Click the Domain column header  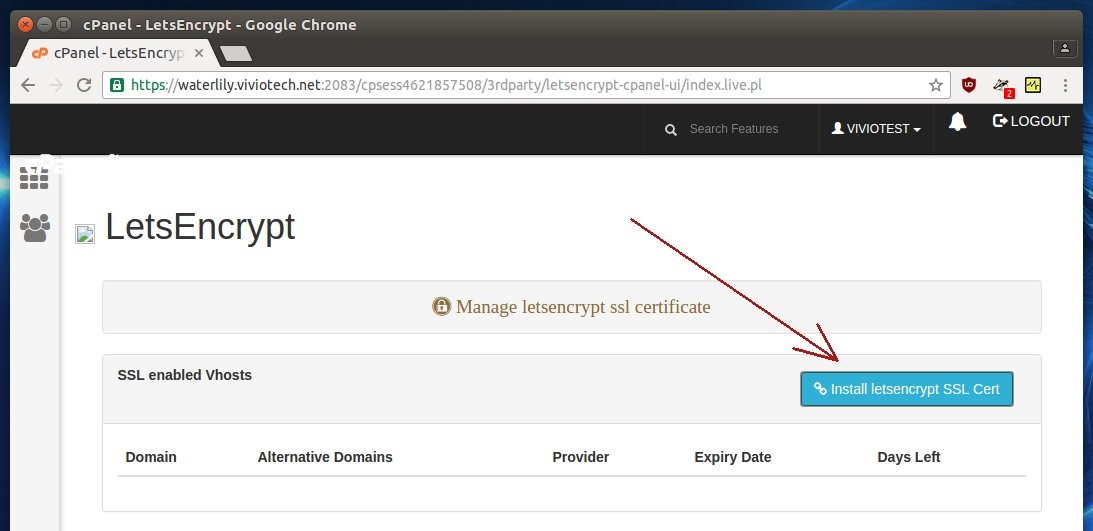(151, 457)
